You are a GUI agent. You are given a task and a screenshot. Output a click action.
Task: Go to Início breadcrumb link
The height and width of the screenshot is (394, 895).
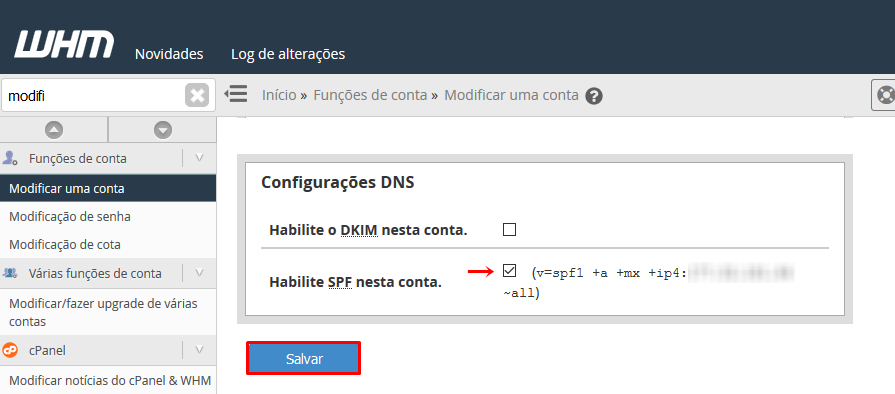coord(279,95)
